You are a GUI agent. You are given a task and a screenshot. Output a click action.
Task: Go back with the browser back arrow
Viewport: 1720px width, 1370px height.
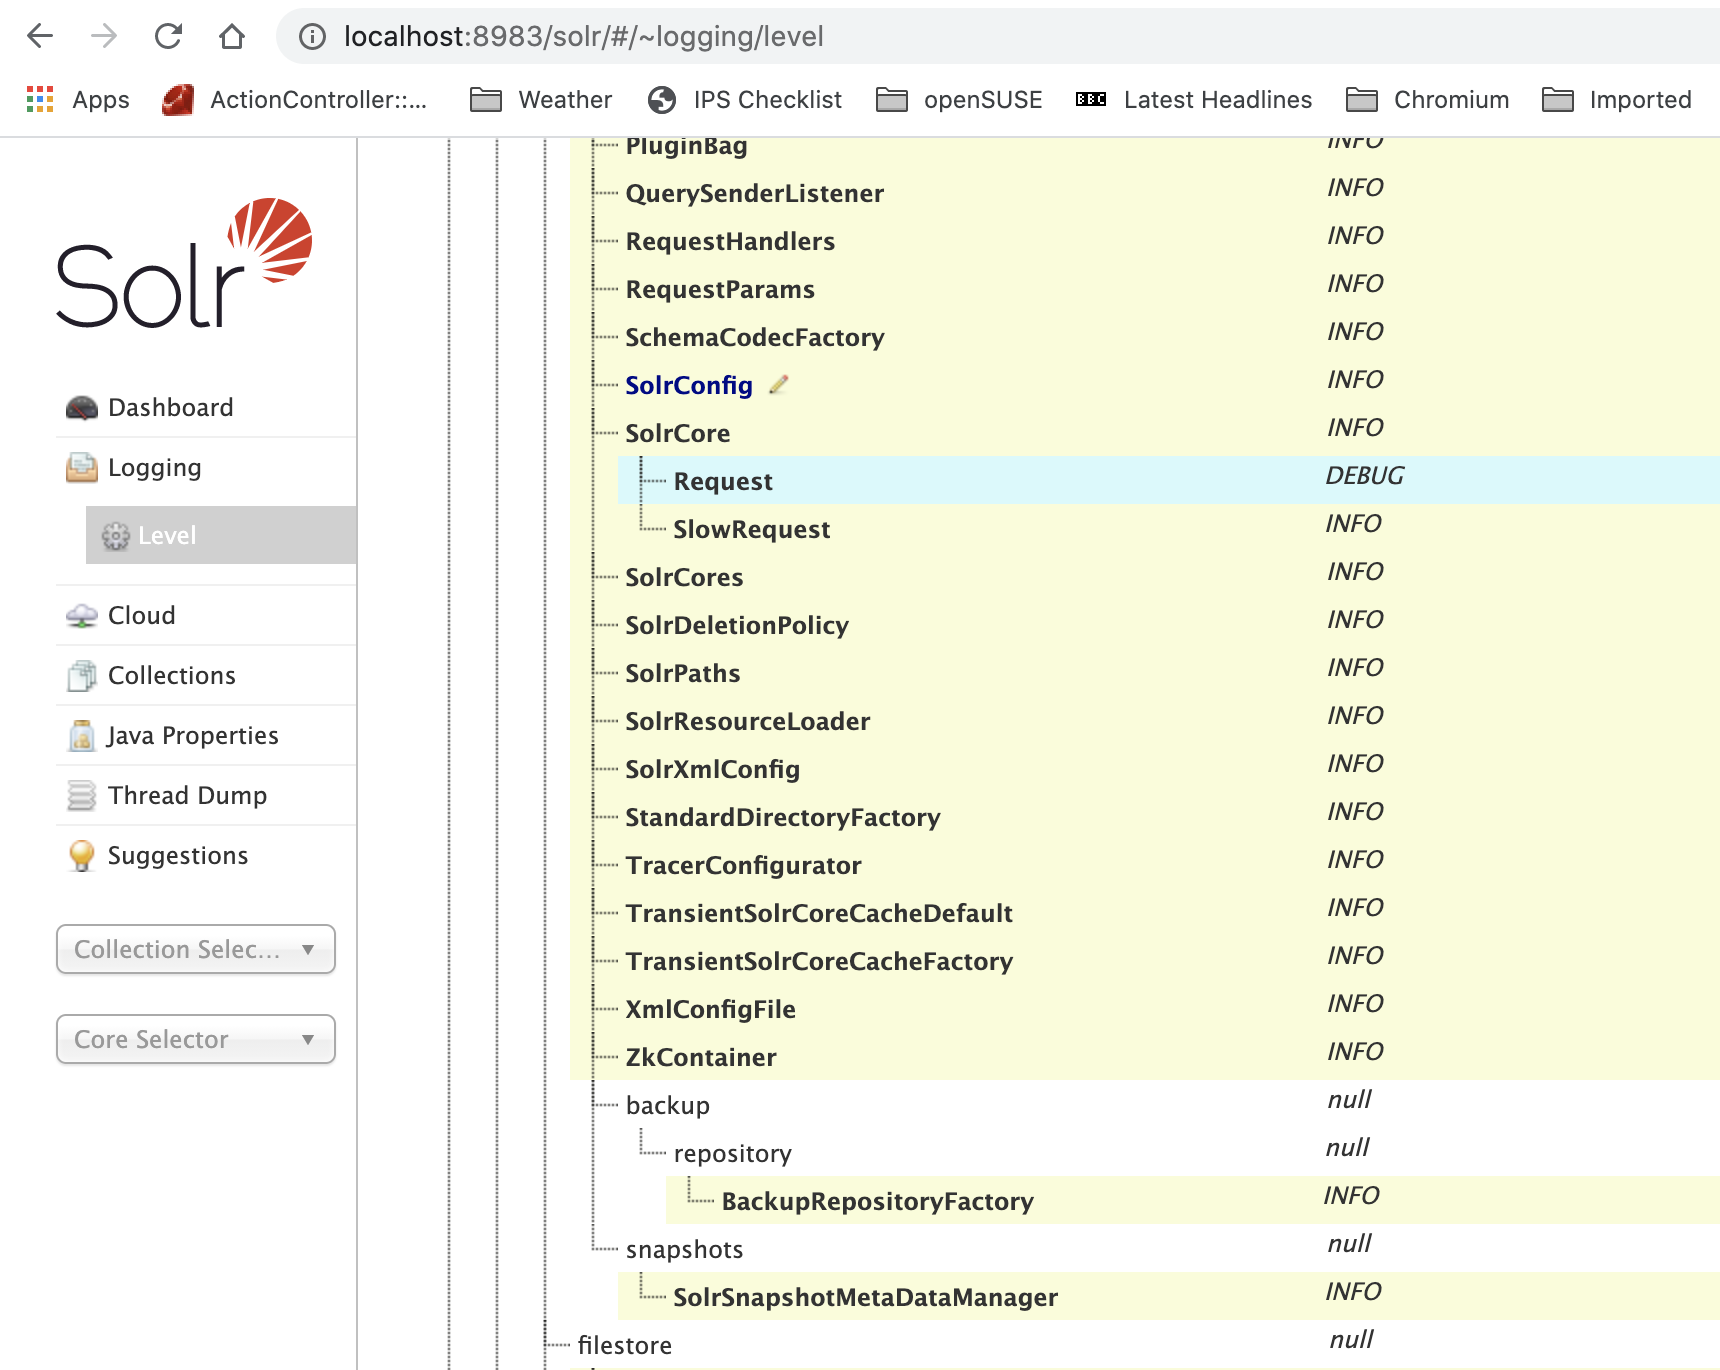point(40,36)
